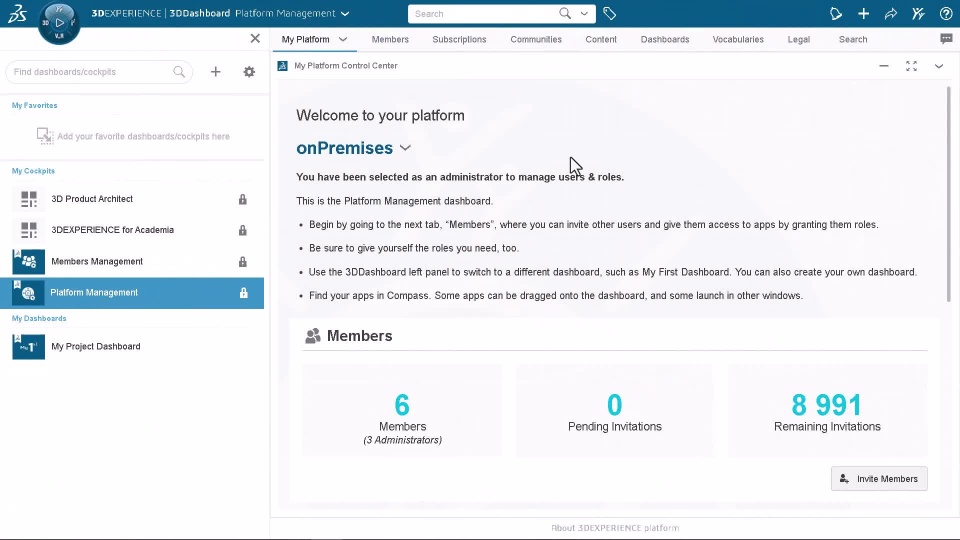The width and height of the screenshot is (960, 540).
Task: Click the Share arrow icon
Action: pos(891,13)
